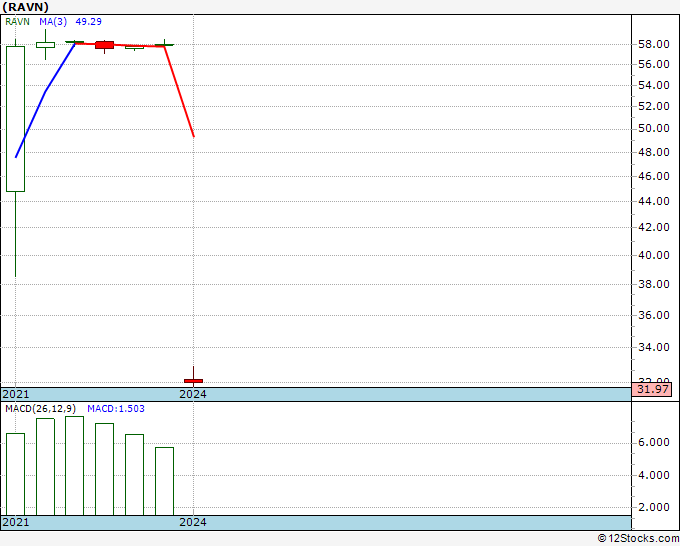Click the 2021 label on price chart axis
This screenshot has height=546, width=680.
tap(16, 394)
